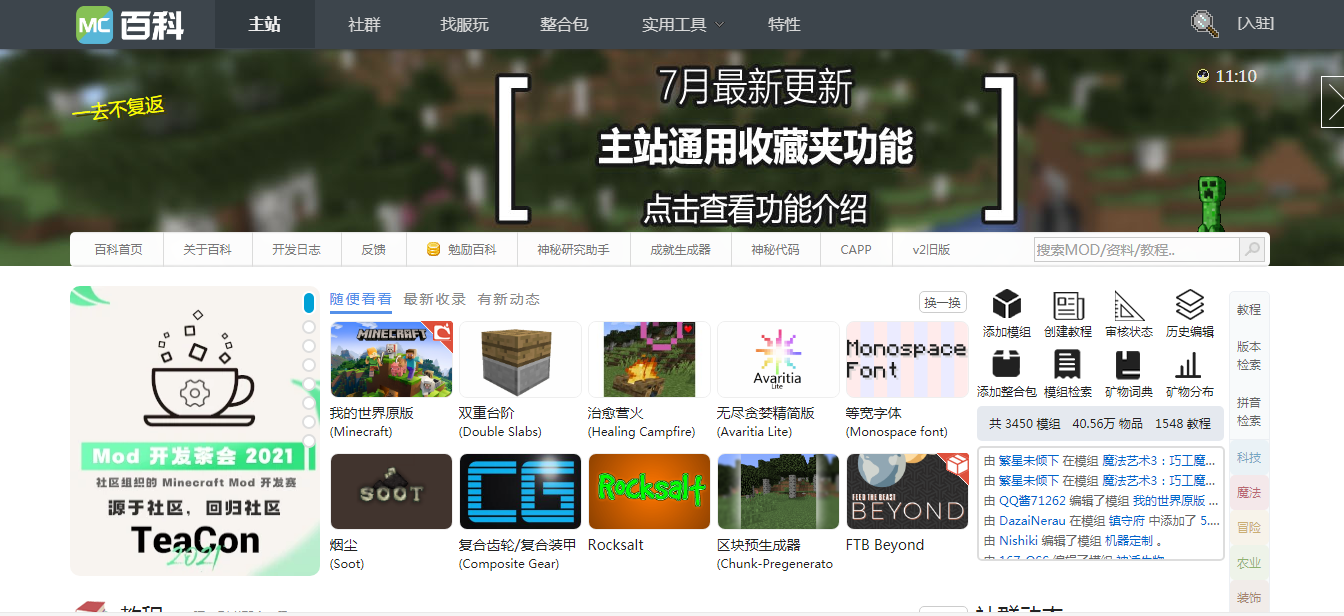Screen dimensions: 1344x616
Task: Click the 7月最新更新 banner announcement
Action: click(x=756, y=146)
